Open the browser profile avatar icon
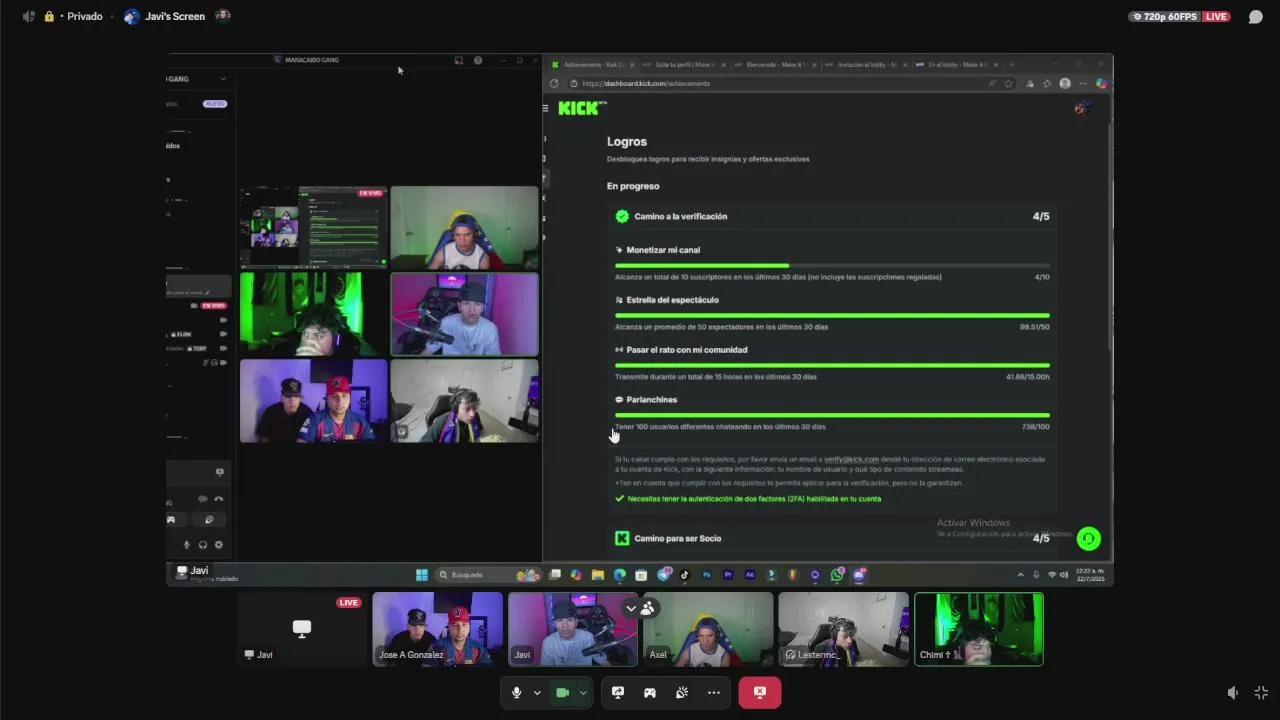This screenshot has width=1280, height=720. (1065, 84)
